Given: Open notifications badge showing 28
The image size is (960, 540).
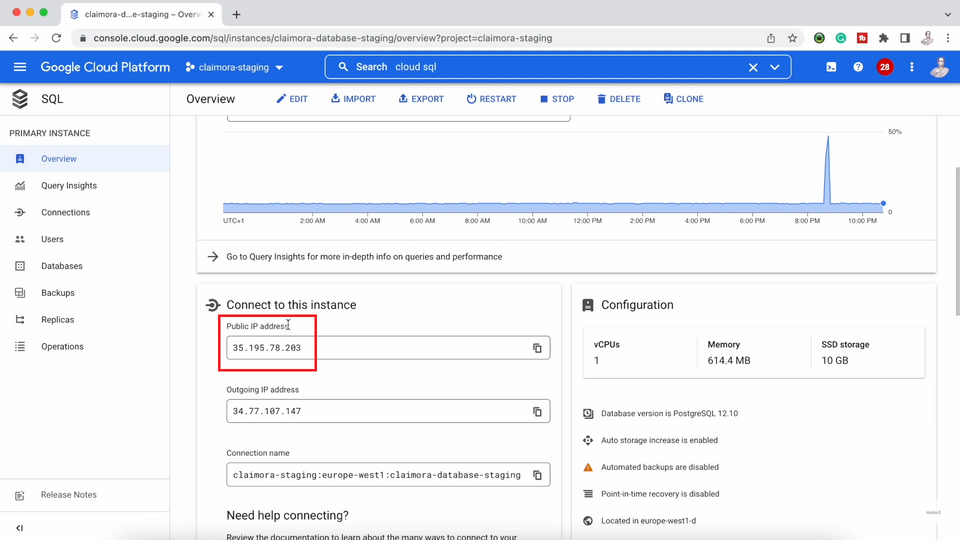Looking at the screenshot, I should [x=884, y=67].
